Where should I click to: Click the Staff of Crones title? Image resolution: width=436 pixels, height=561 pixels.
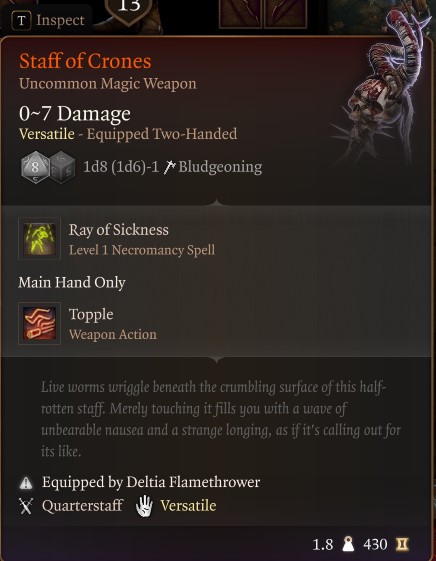pos(85,61)
